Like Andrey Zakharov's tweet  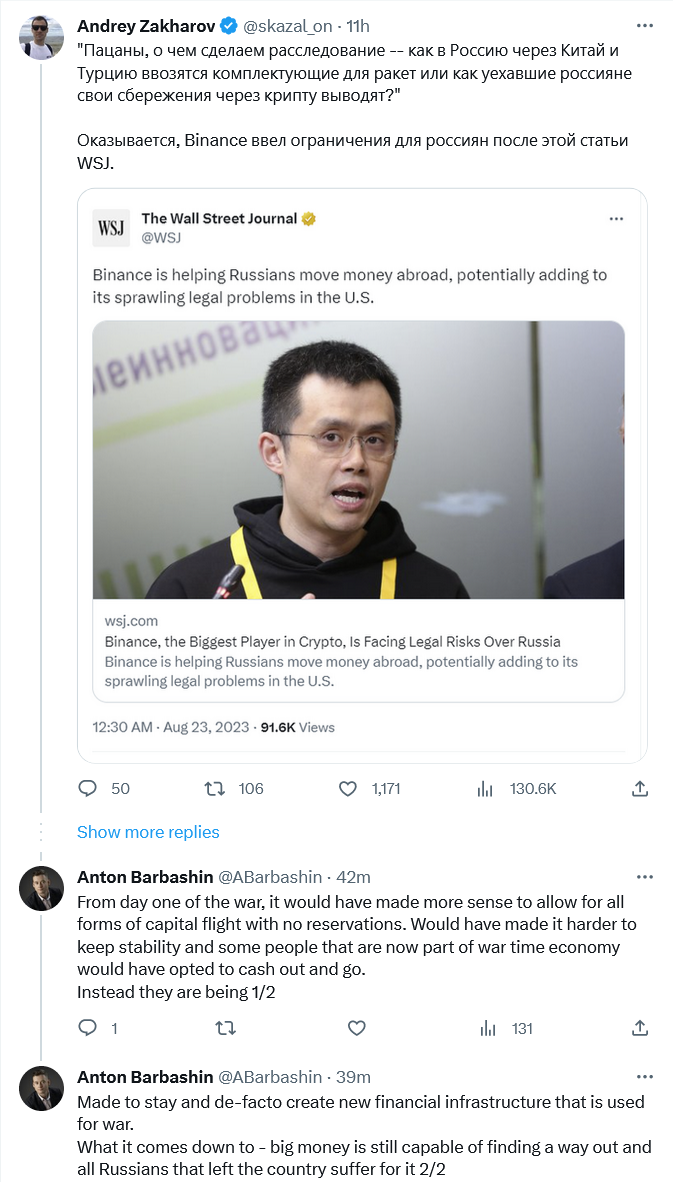point(348,789)
